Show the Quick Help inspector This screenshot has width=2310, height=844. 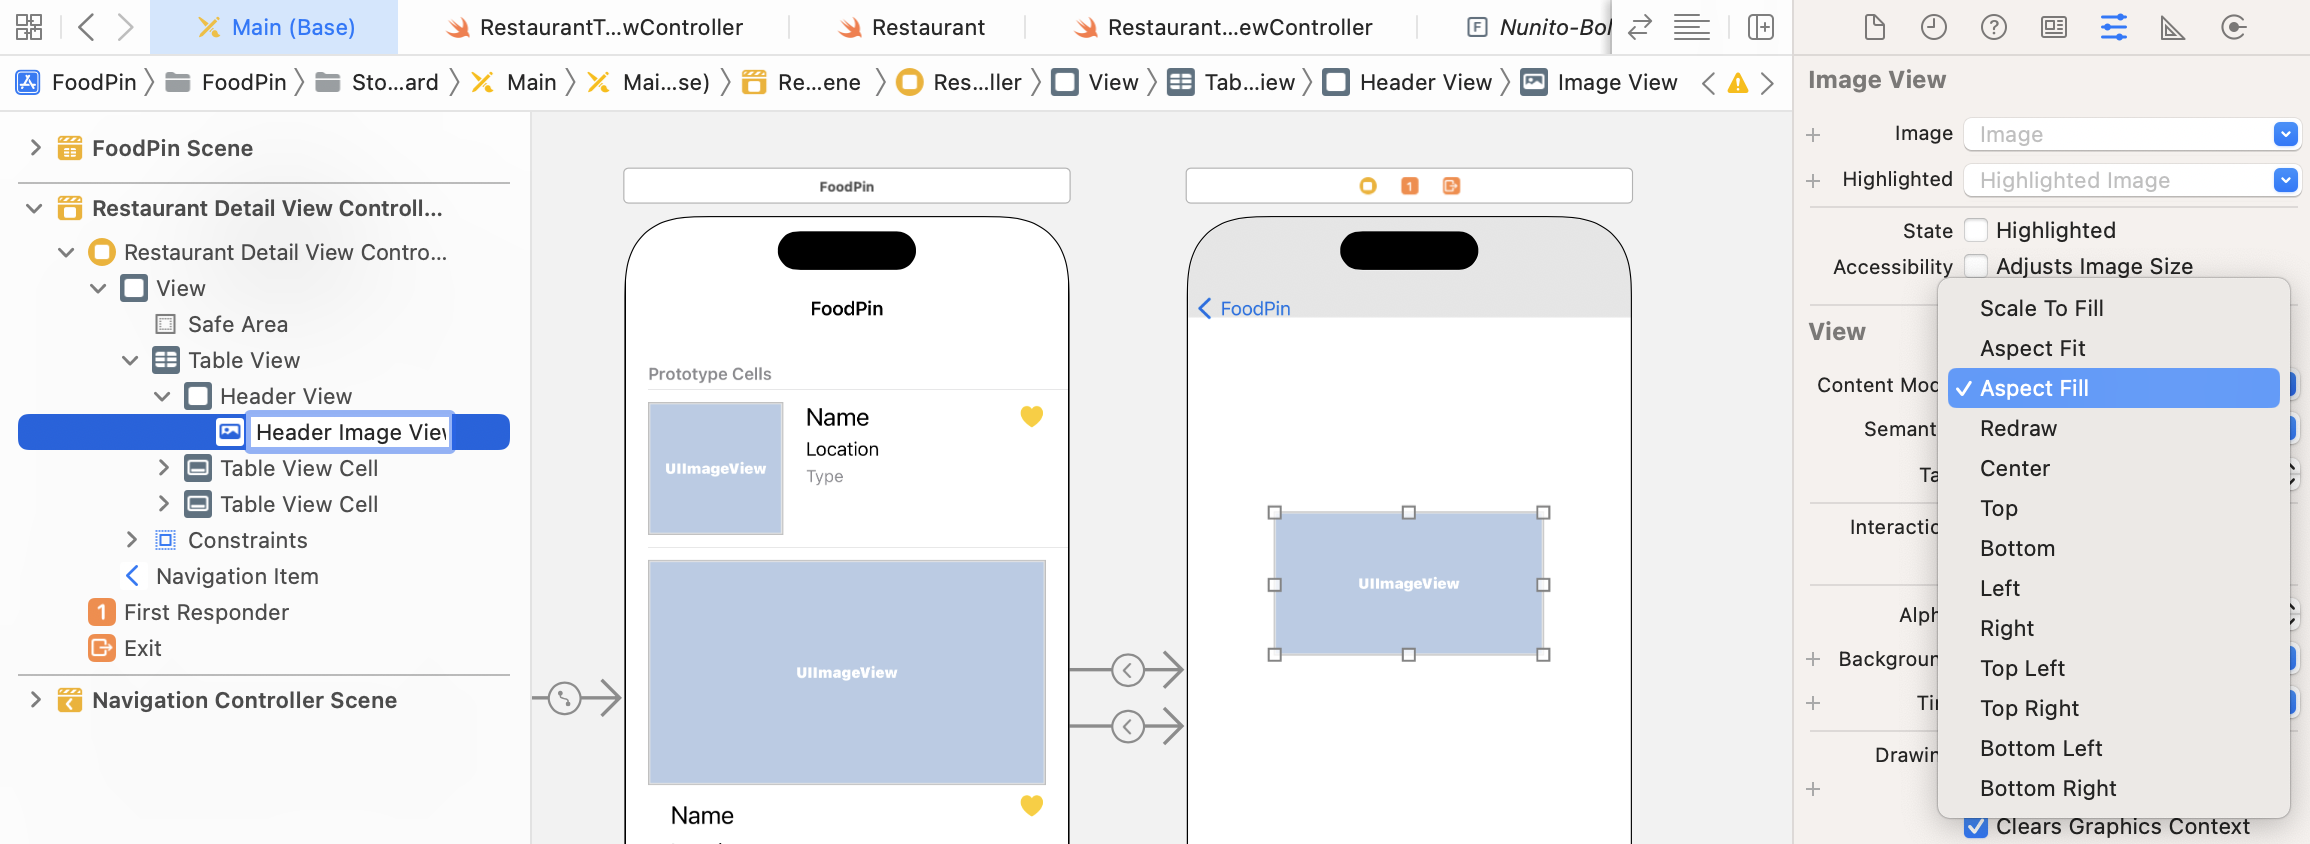1994,27
